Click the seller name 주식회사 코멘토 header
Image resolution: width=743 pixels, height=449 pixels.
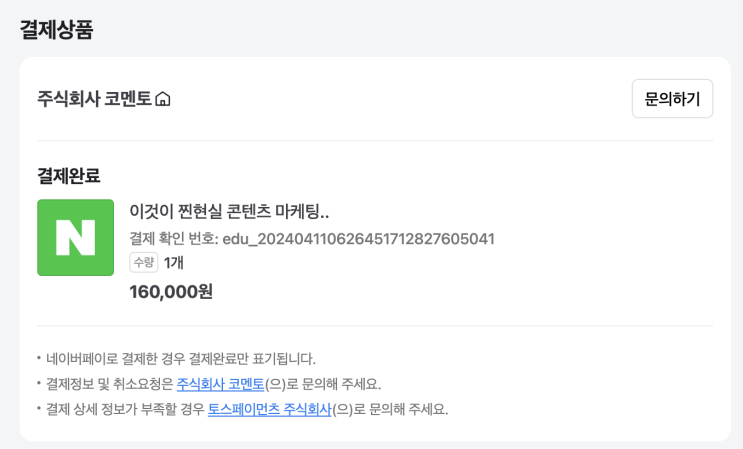click(x=94, y=99)
